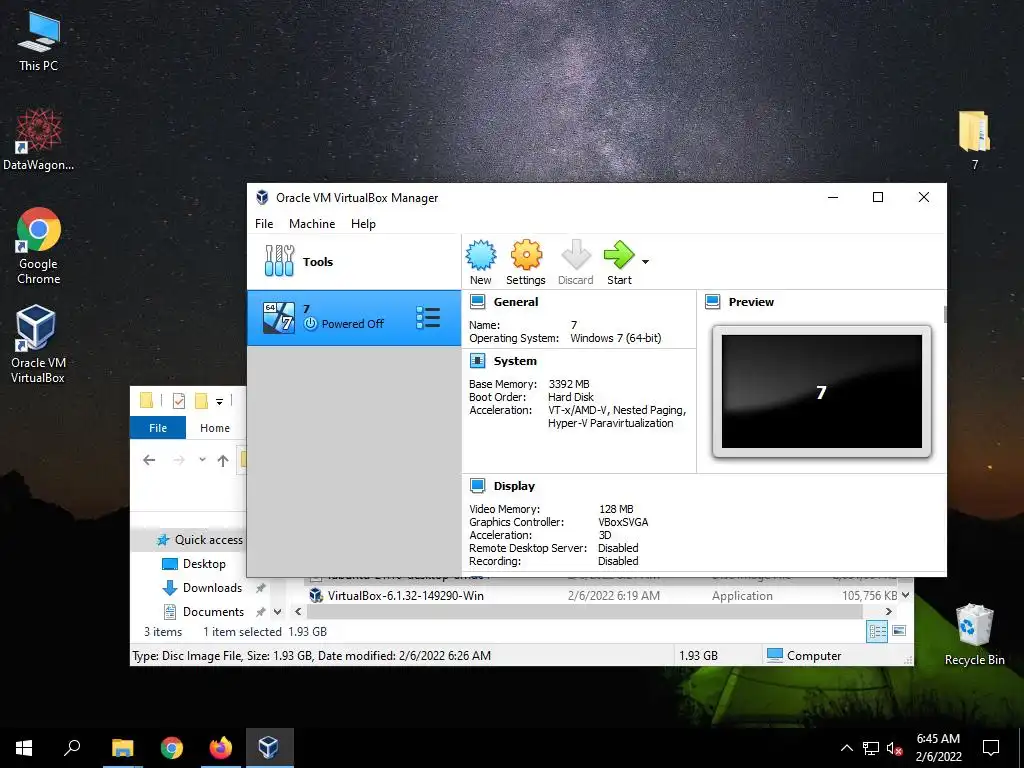
Task: Switch to Home tab in File Explorer
Action: pyautogui.click(x=215, y=428)
